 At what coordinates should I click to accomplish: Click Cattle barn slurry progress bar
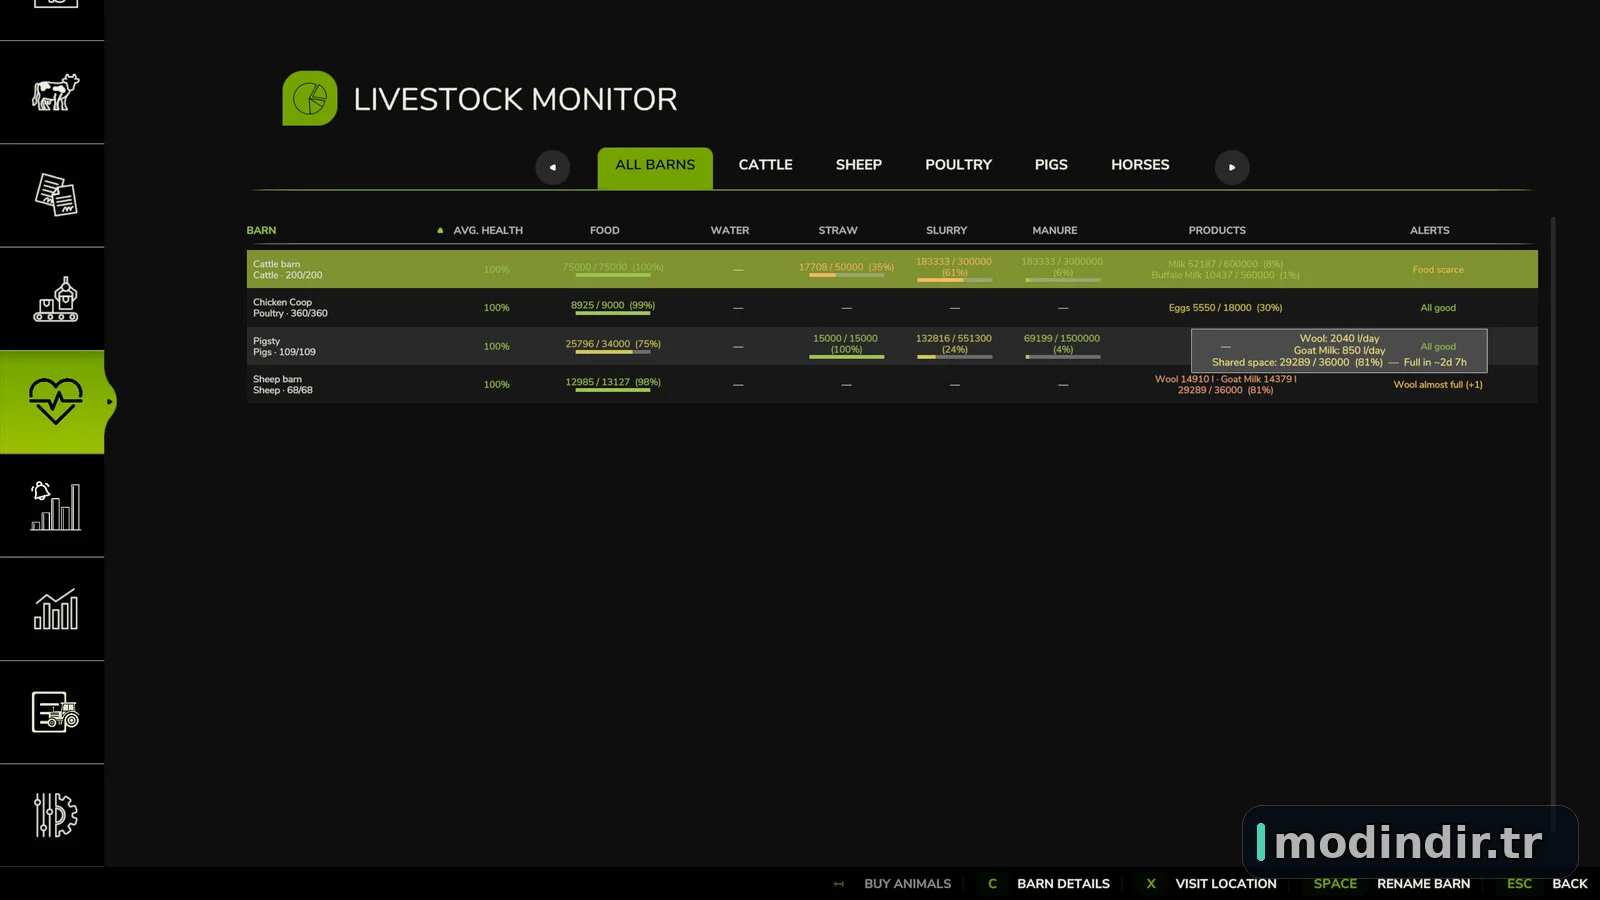(x=955, y=280)
